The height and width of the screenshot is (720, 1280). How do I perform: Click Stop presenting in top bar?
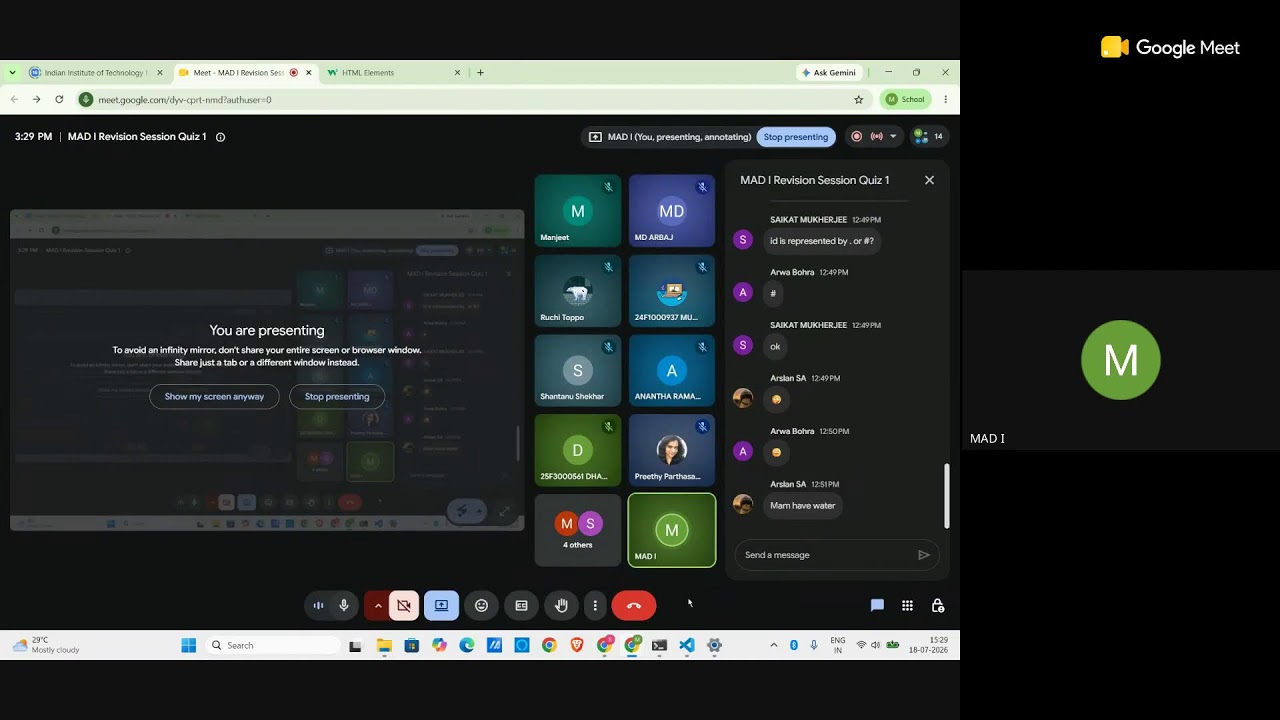click(796, 137)
